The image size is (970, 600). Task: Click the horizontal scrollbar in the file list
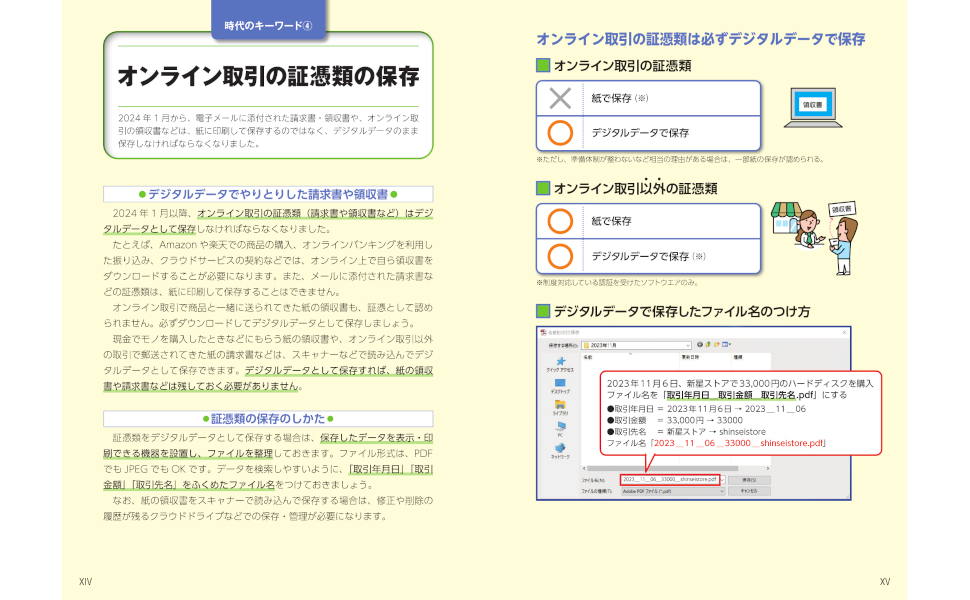(x=662, y=468)
